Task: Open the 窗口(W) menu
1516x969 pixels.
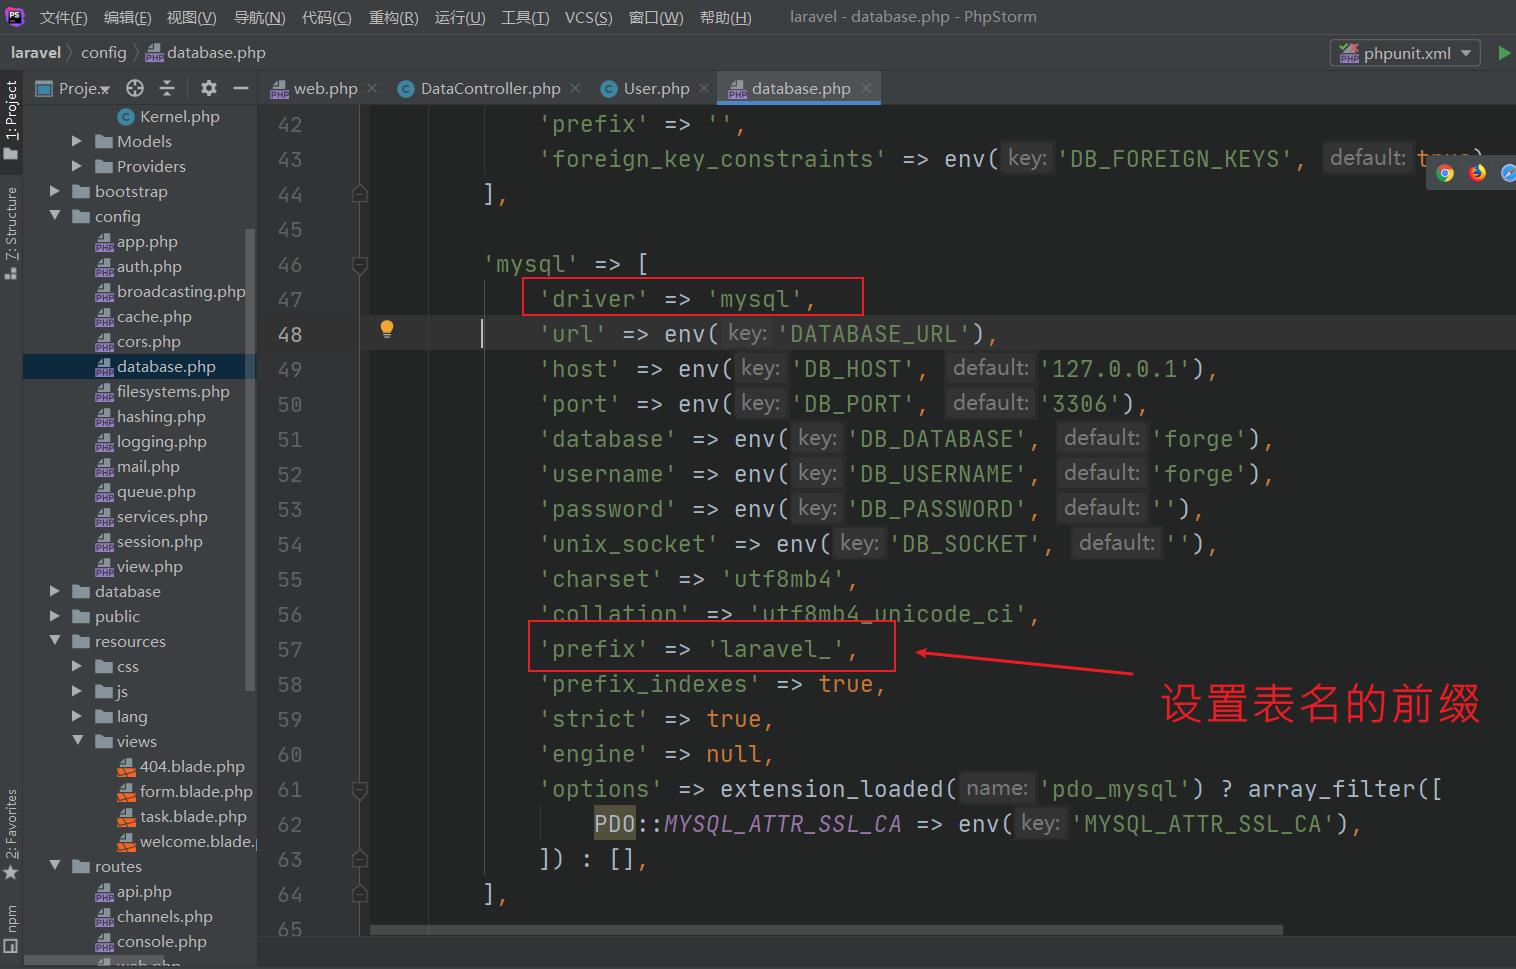Action: click(656, 17)
